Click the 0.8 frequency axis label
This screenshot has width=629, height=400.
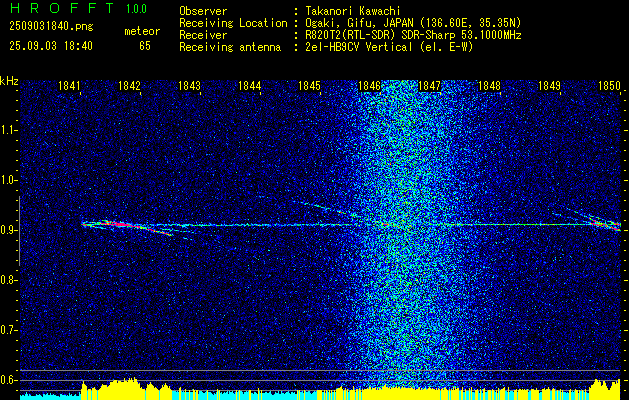click(x=8, y=280)
